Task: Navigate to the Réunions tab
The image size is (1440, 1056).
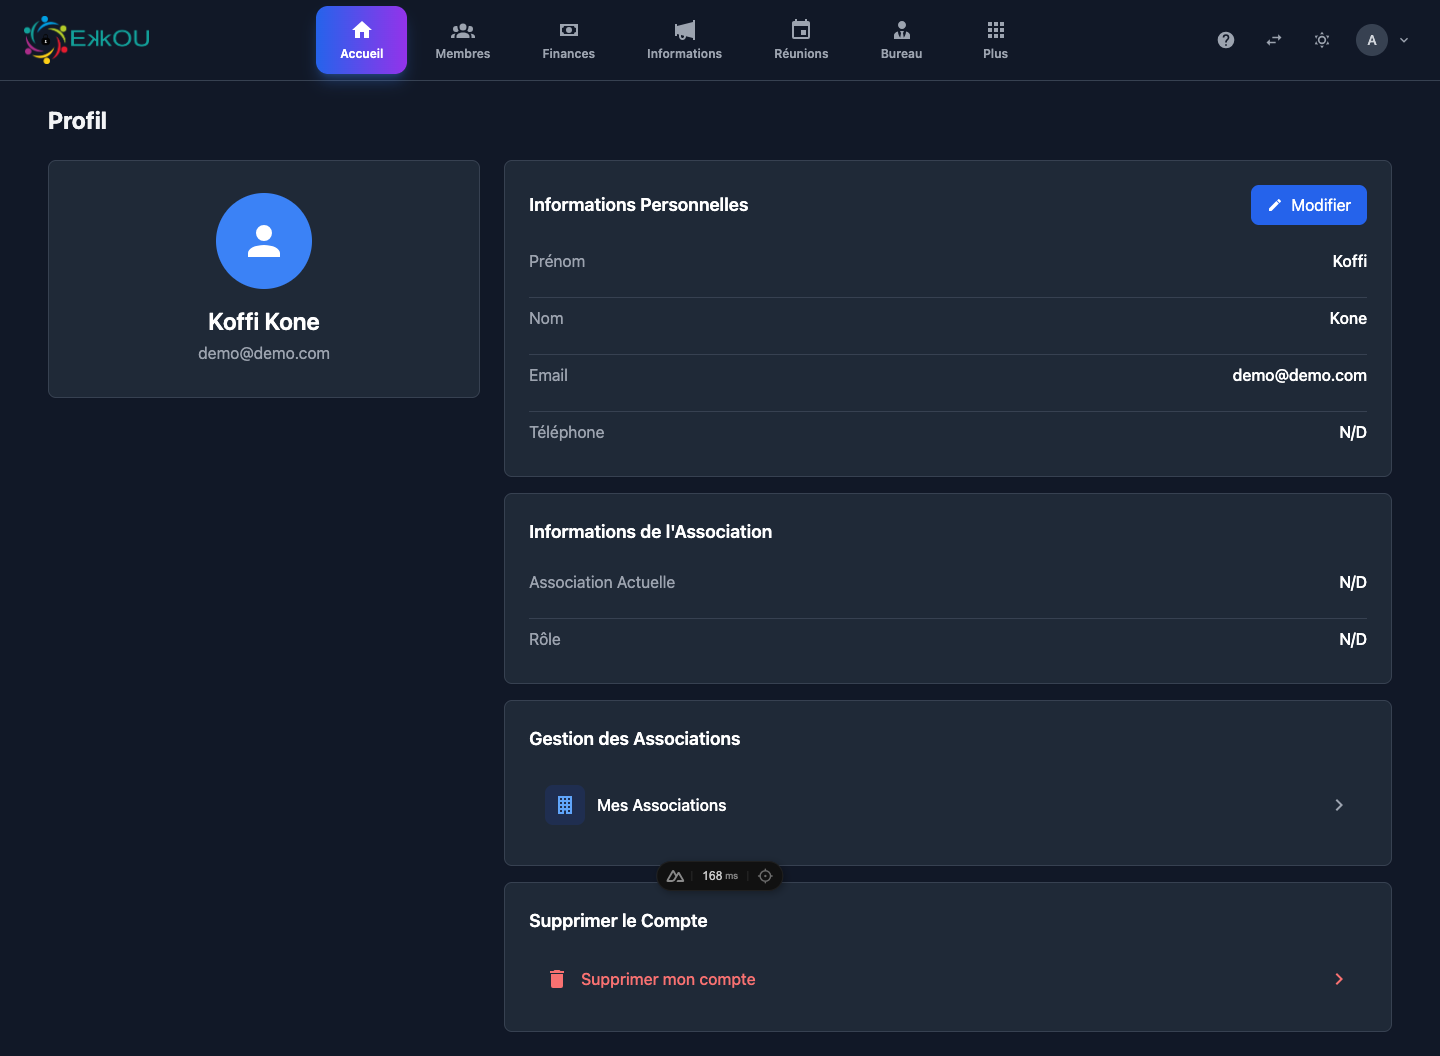Action: coord(801,40)
